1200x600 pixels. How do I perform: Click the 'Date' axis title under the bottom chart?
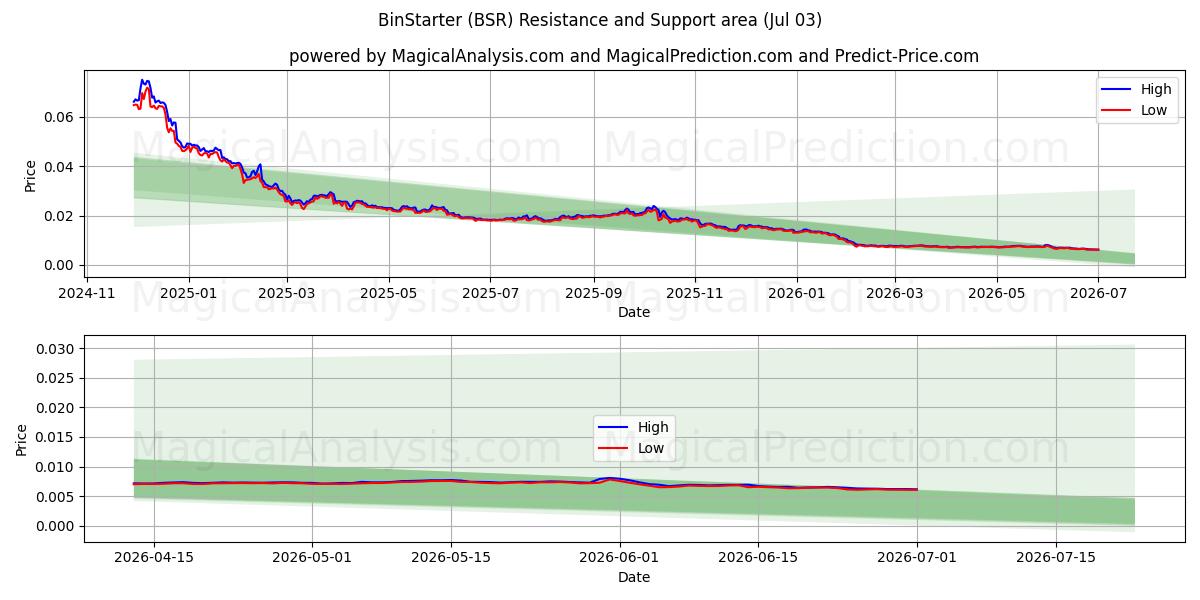pyautogui.click(x=634, y=577)
